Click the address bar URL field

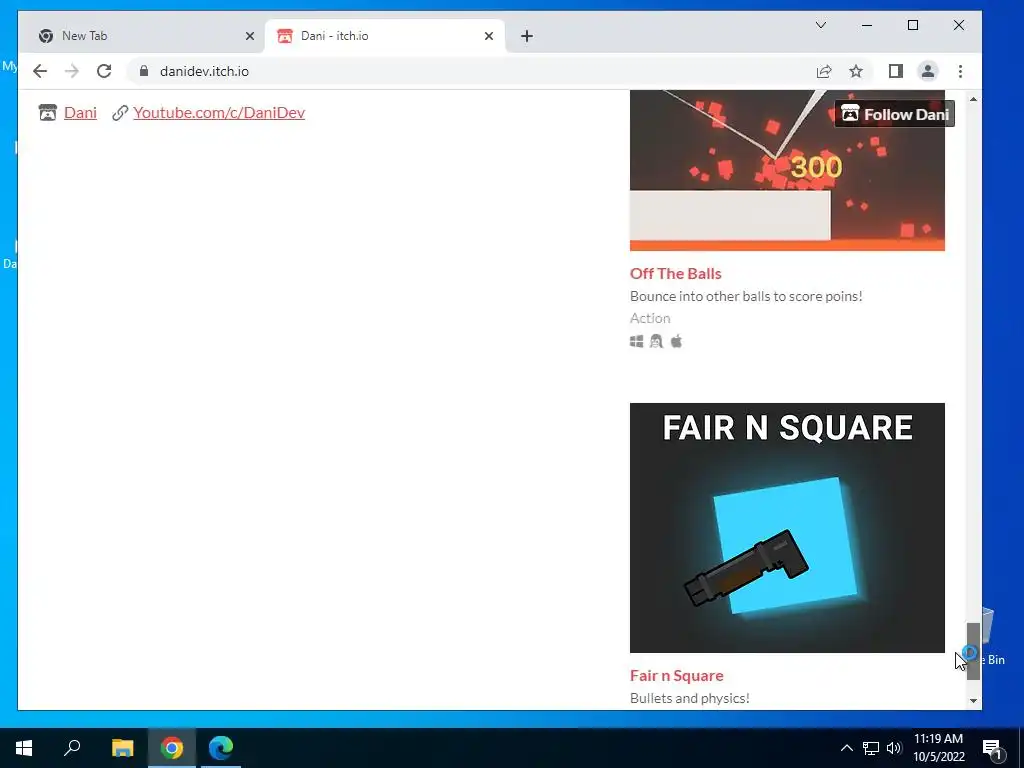(483, 71)
